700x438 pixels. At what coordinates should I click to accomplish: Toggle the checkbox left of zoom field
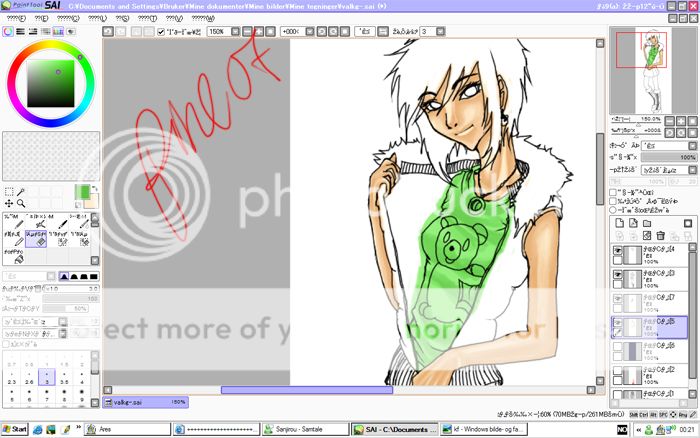pyautogui.click(x=161, y=32)
